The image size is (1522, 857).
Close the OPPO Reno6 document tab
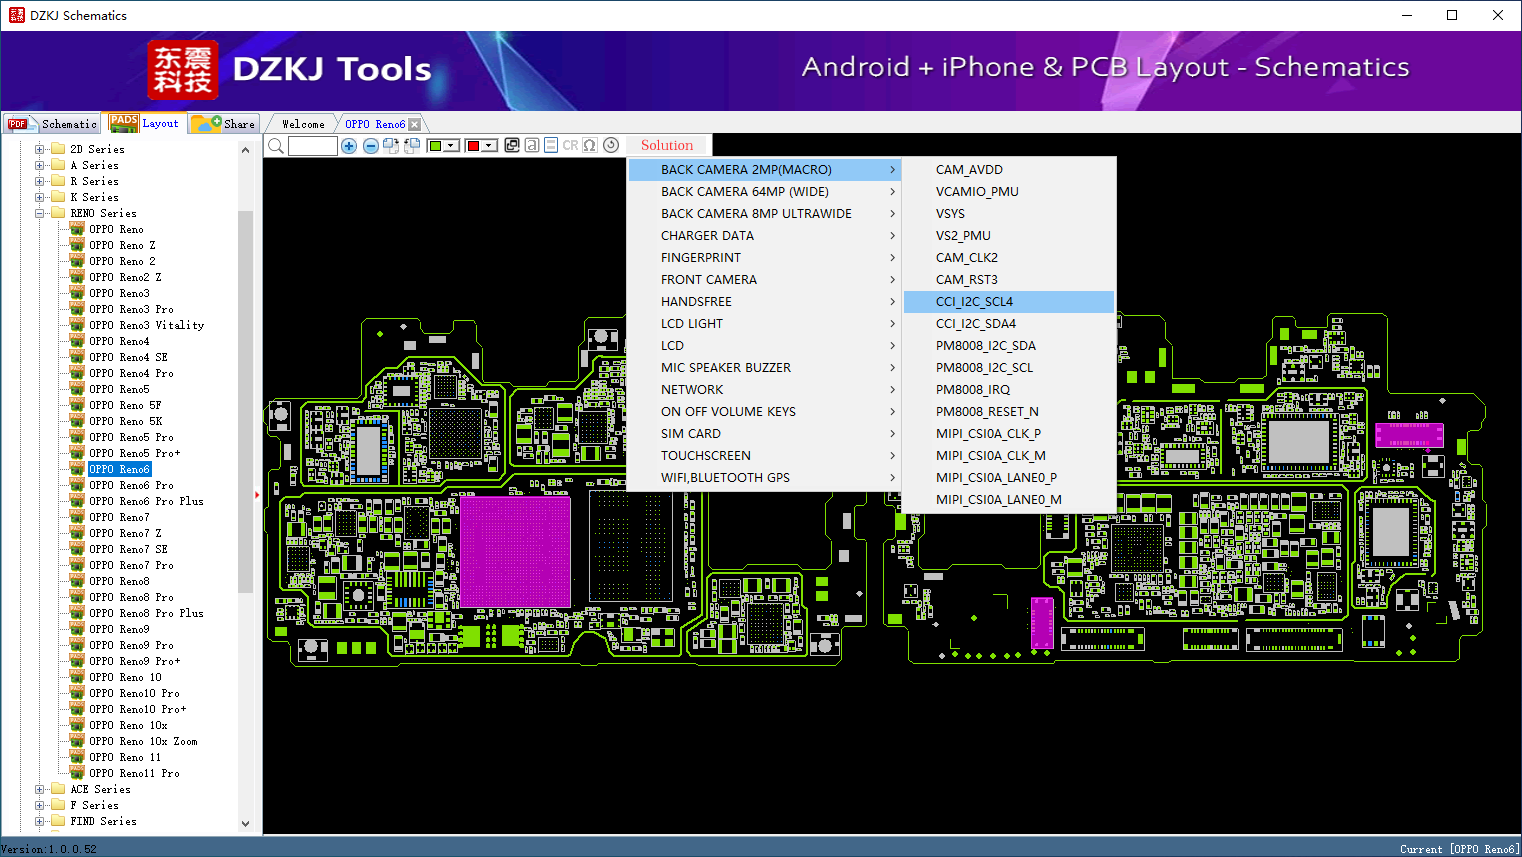(415, 124)
